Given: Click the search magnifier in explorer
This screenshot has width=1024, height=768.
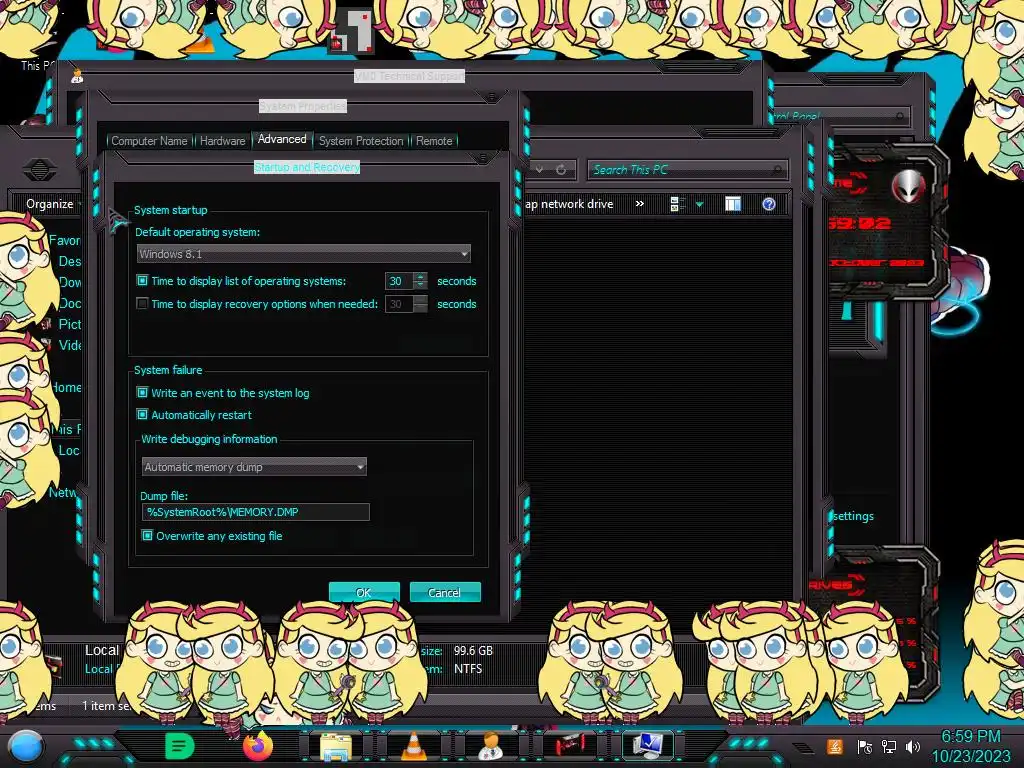Looking at the screenshot, I should (x=776, y=170).
